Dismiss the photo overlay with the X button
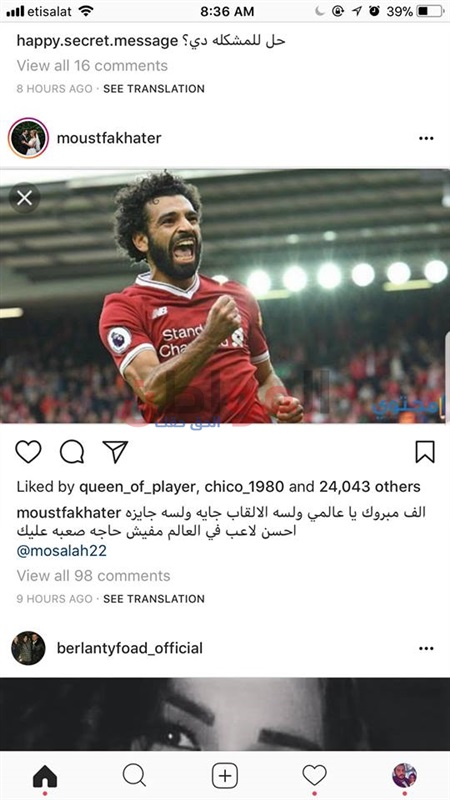Image resolution: width=450 pixels, height=800 pixels. tap(24, 197)
